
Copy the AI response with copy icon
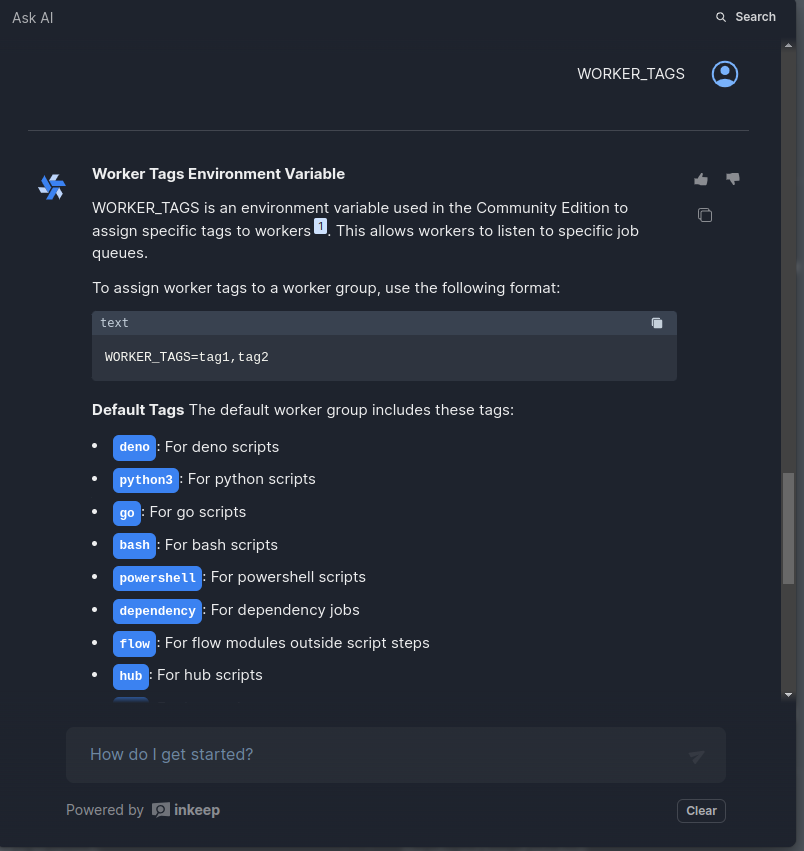705,215
